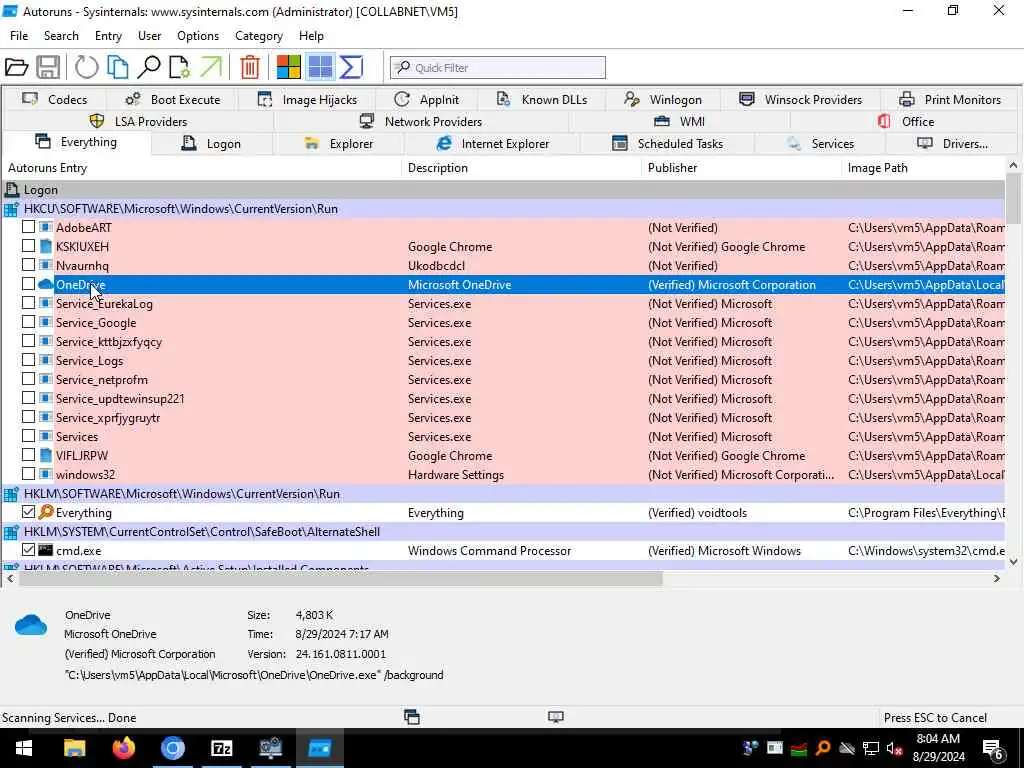Viewport: 1024px width, 768px height.
Task: Click the file properties toolbar icon
Action: (180, 67)
